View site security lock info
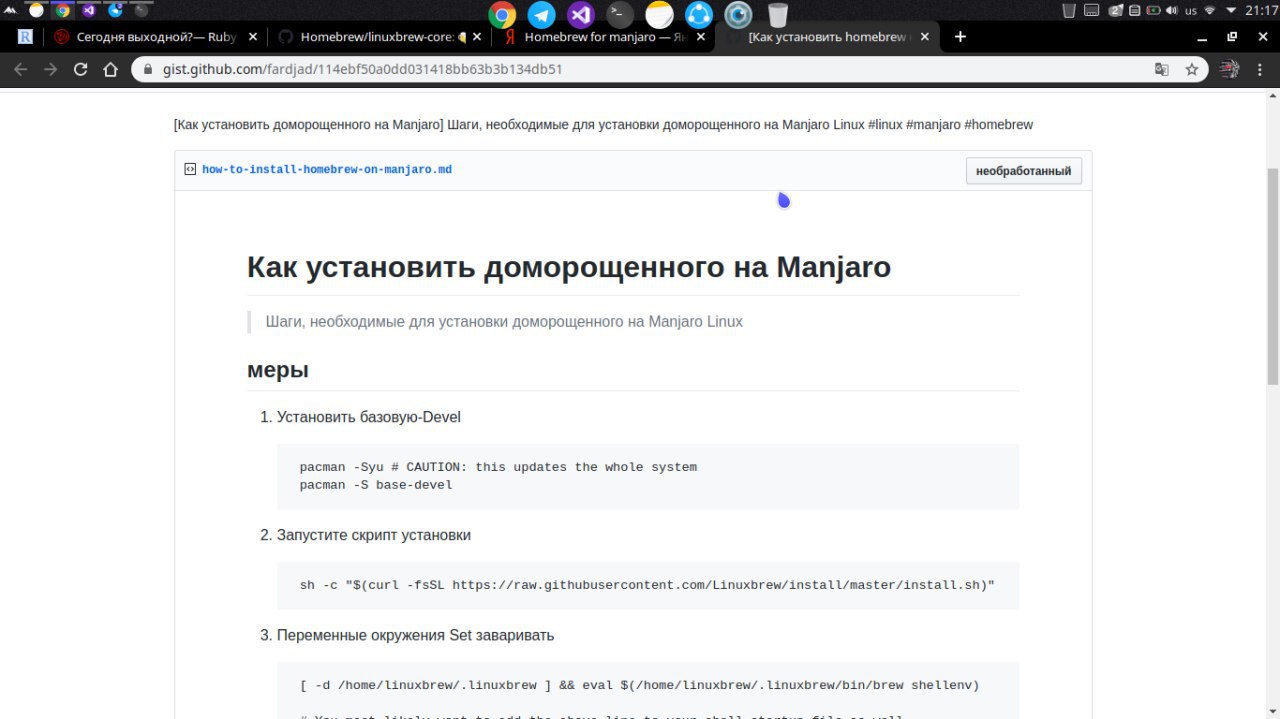This screenshot has width=1280, height=719. [148, 70]
